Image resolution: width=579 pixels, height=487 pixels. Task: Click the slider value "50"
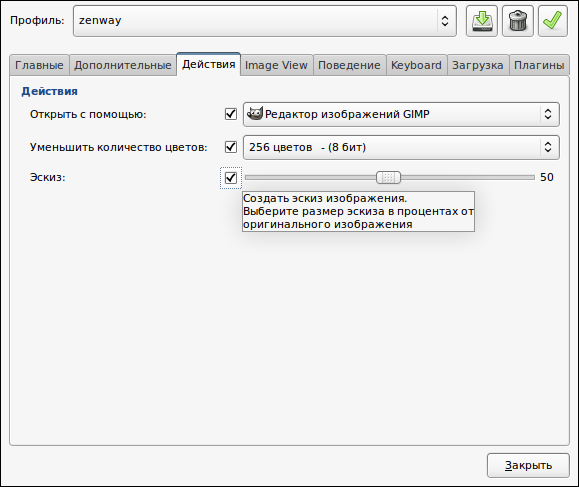pos(547,178)
